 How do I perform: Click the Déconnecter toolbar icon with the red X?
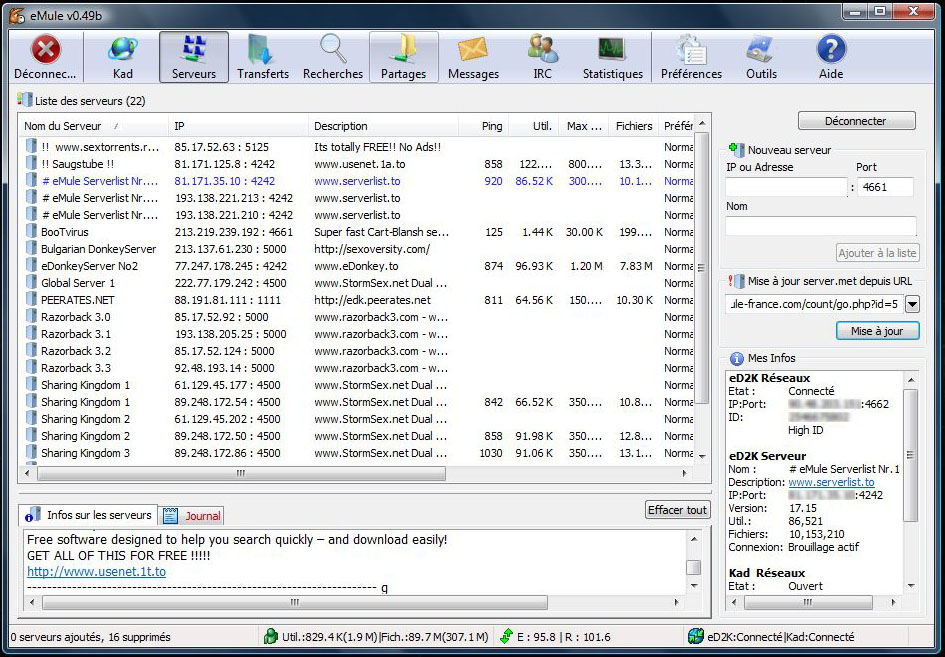[x=46, y=57]
